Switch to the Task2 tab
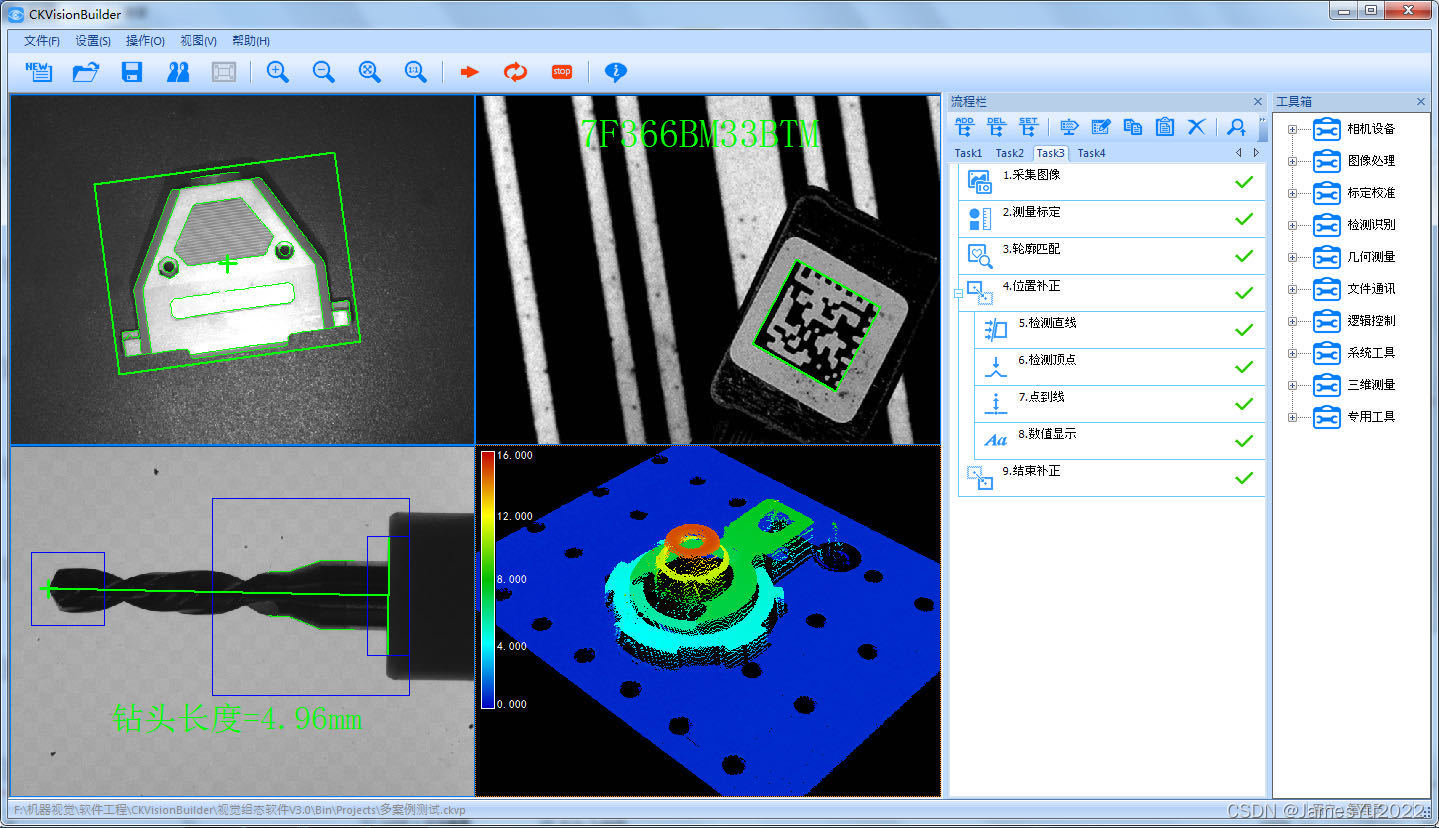Screen dimensions: 1439x828 point(1009,153)
